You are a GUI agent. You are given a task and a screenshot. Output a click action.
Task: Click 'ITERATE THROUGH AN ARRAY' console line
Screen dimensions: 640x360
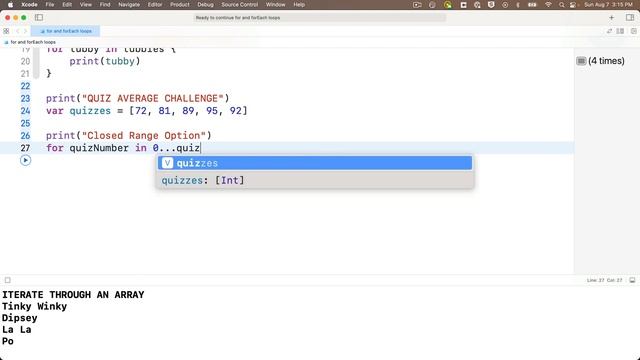click(x=73, y=295)
